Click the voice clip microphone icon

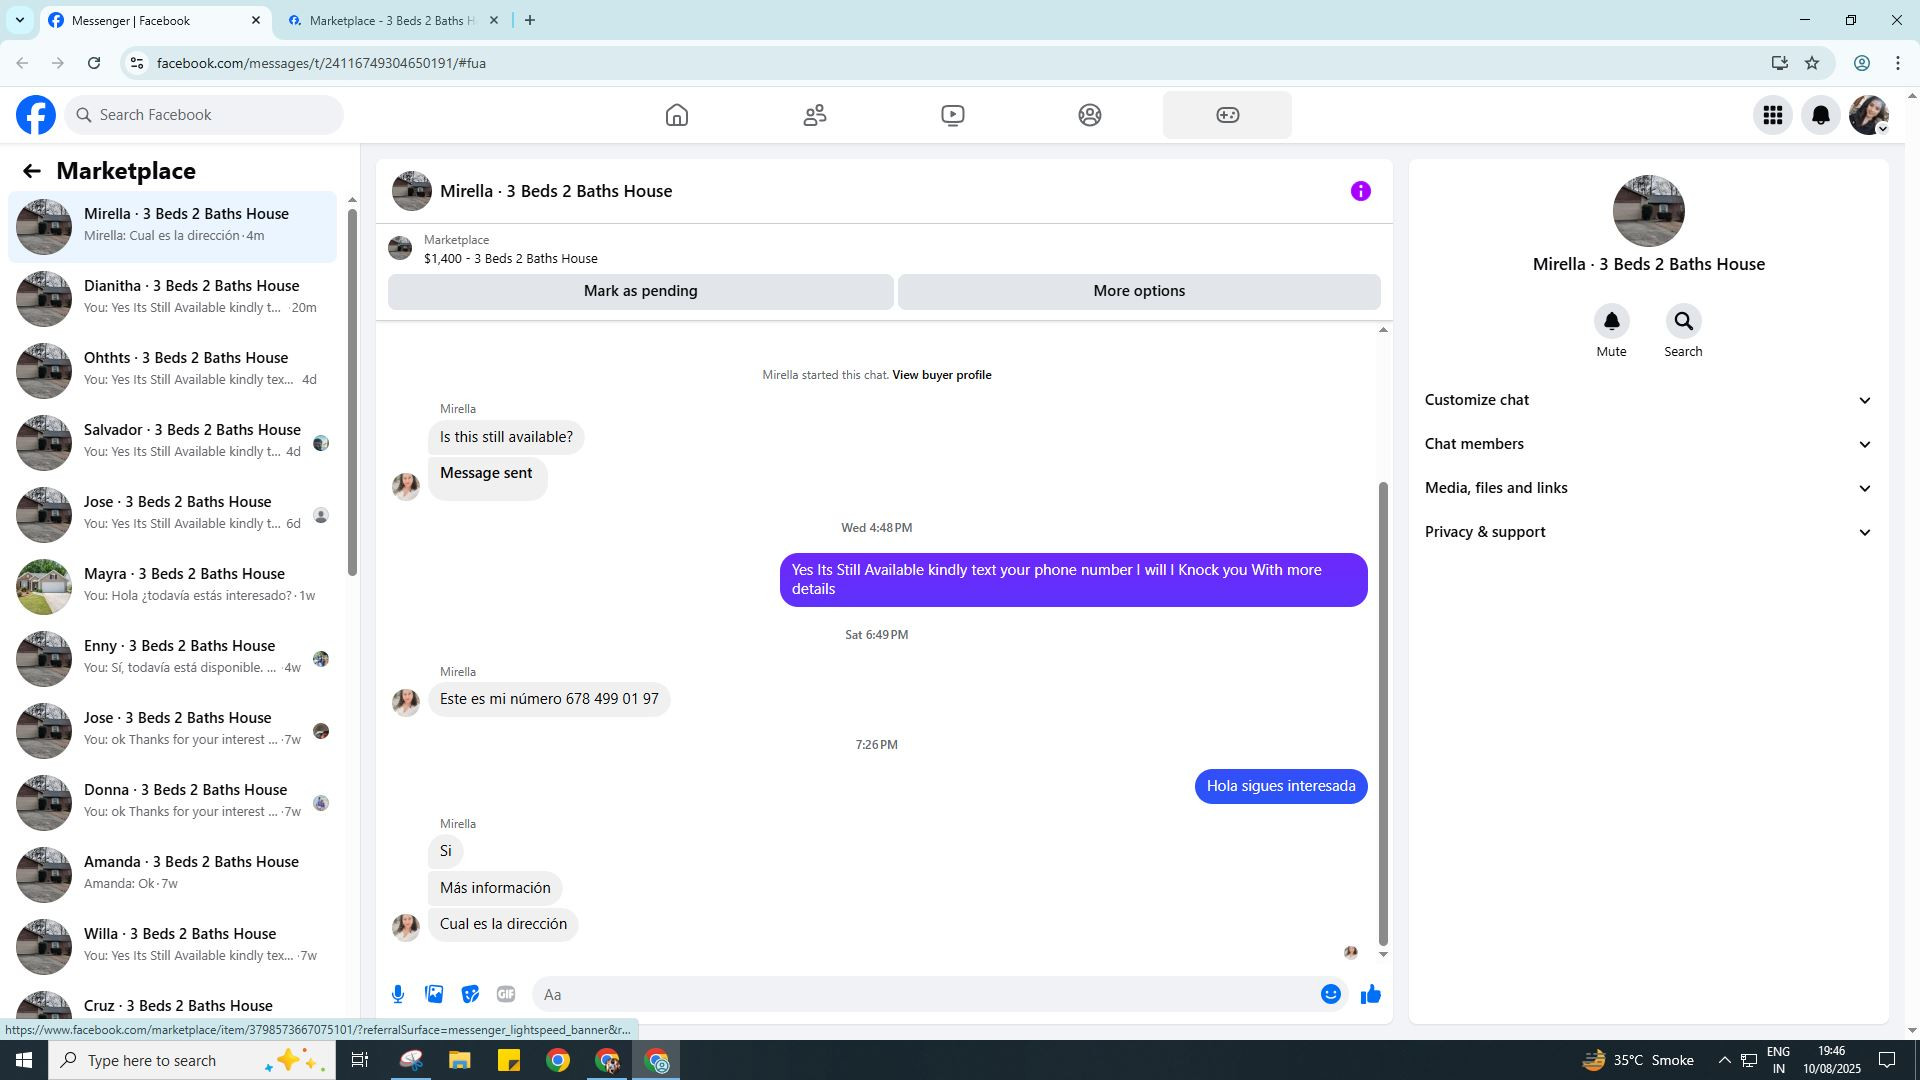coord(398,994)
